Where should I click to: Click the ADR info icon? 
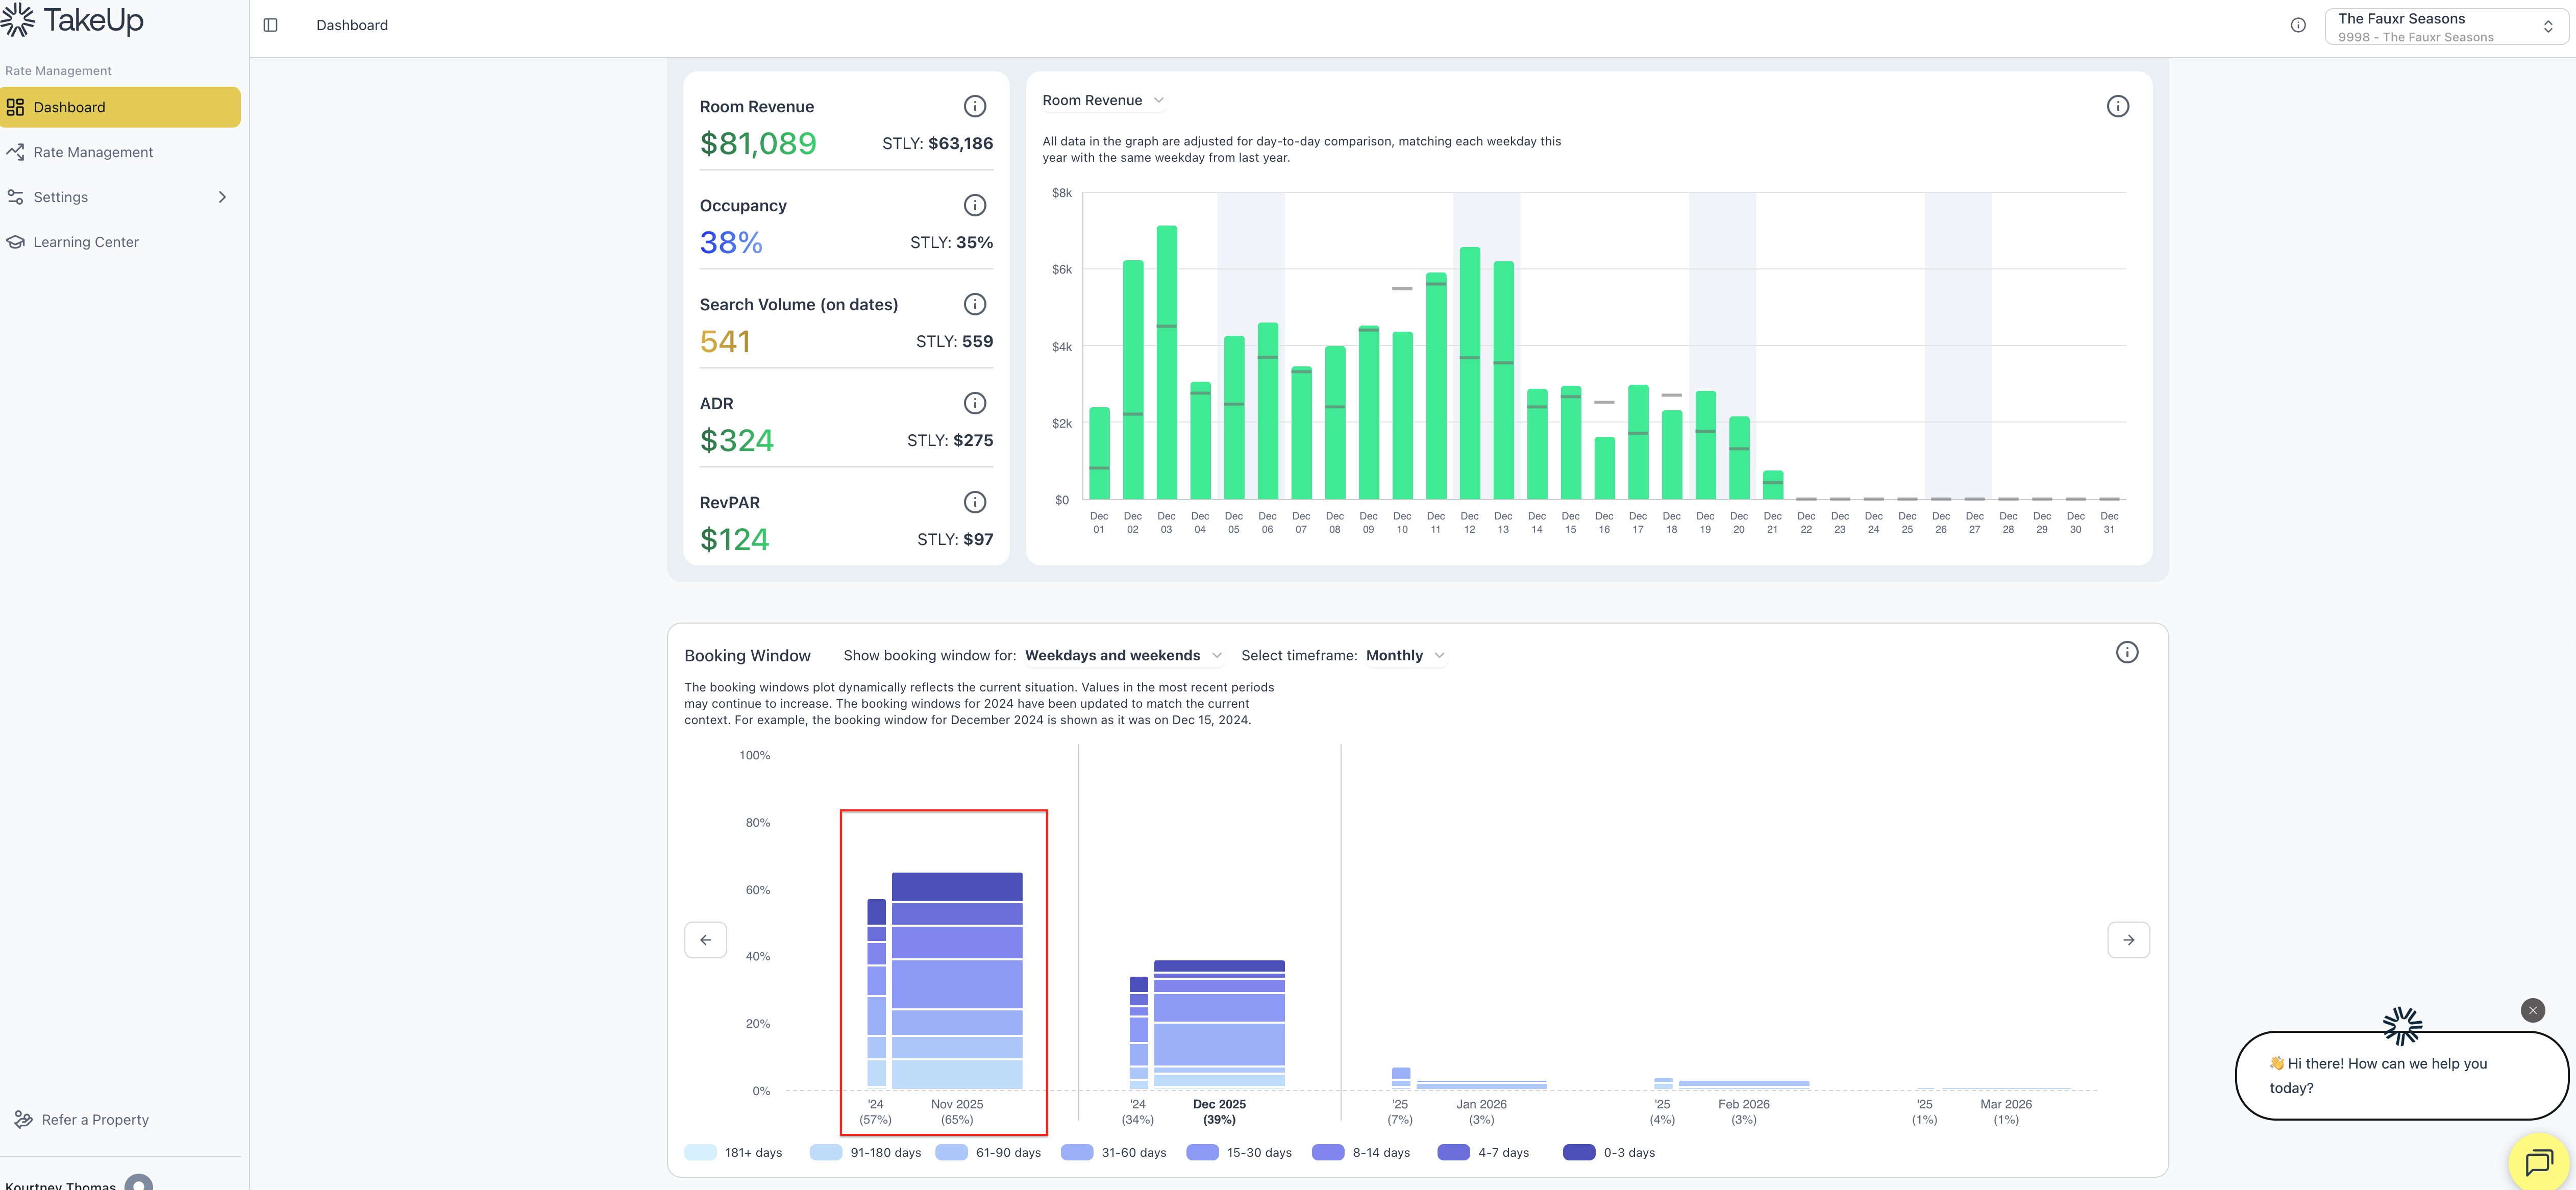click(974, 403)
